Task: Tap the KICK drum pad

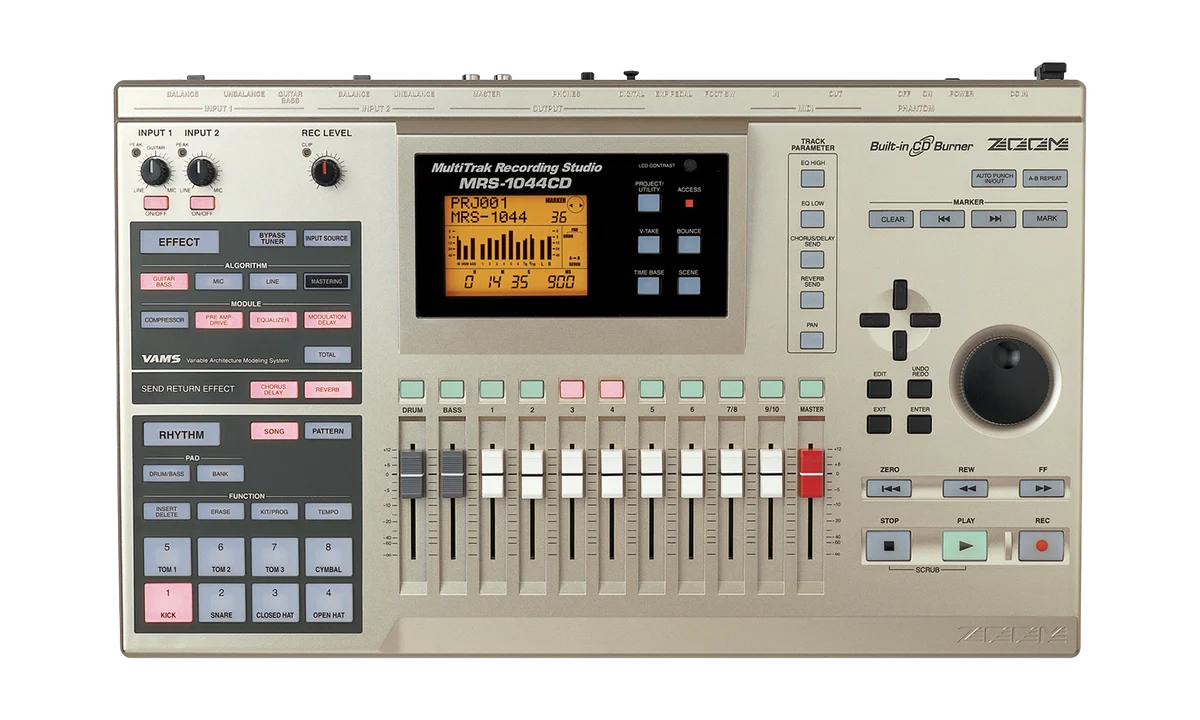Action: click(x=167, y=604)
